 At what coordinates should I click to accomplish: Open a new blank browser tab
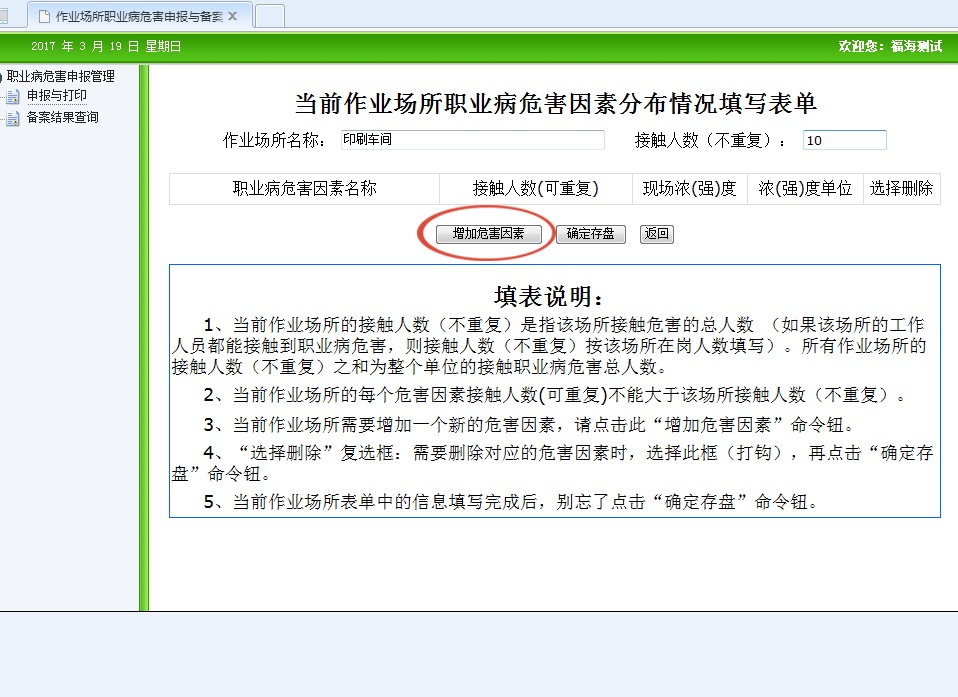(270, 16)
